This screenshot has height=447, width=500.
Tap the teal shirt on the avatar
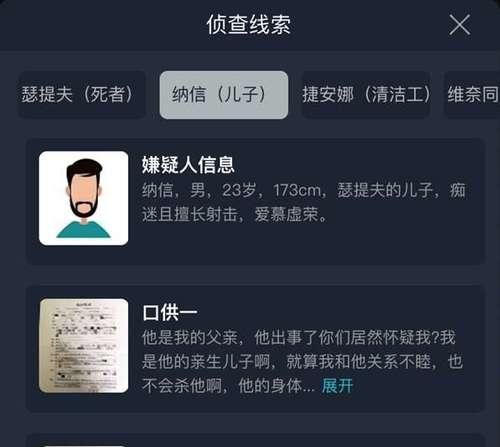(x=83, y=229)
